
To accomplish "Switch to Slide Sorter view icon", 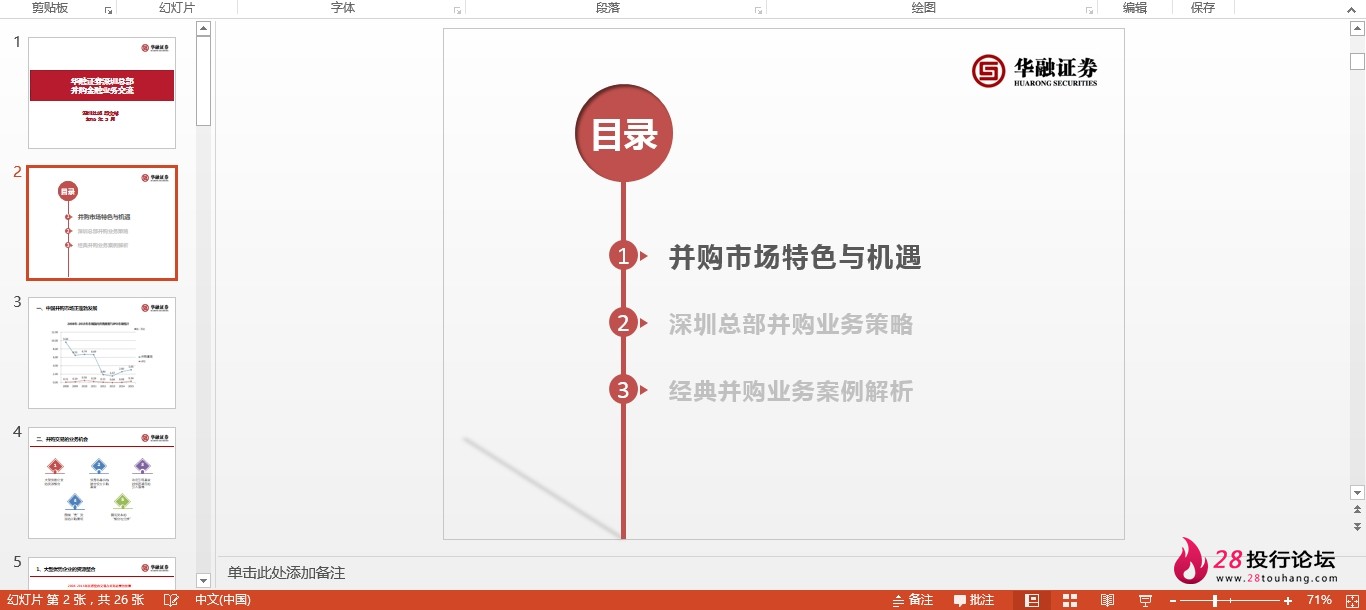I will pyautogui.click(x=1070, y=600).
